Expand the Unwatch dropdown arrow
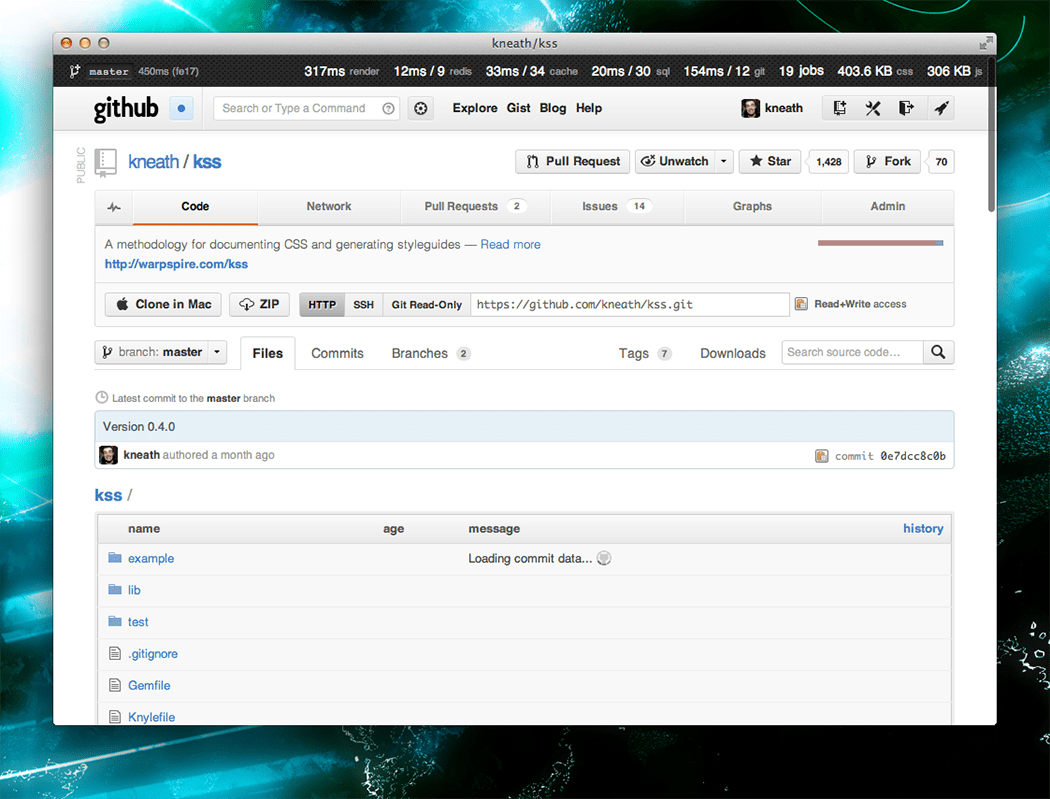Screen dimensions: 1050x799 coord(724,161)
